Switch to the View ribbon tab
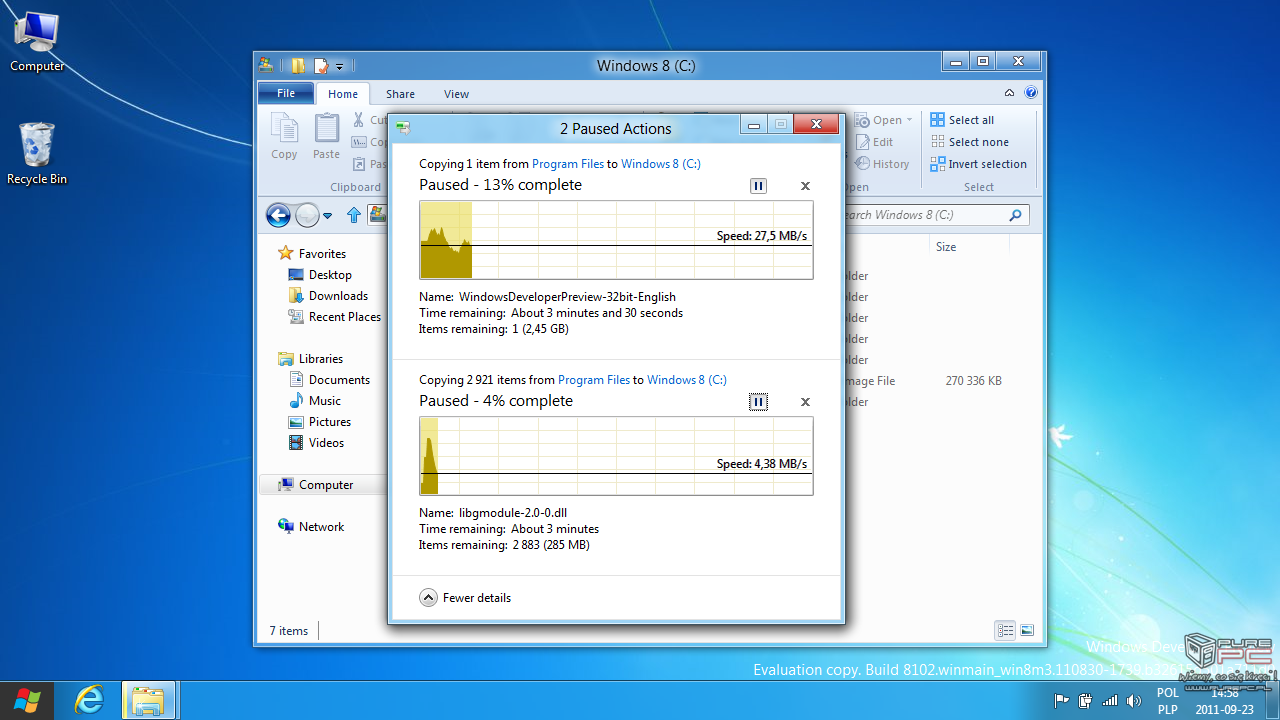 point(456,94)
